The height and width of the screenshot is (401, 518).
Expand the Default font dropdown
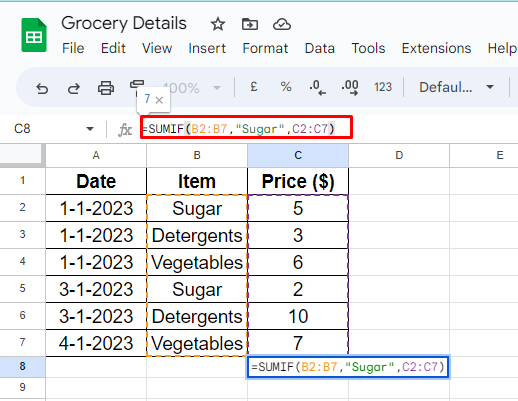tap(456, 87)
